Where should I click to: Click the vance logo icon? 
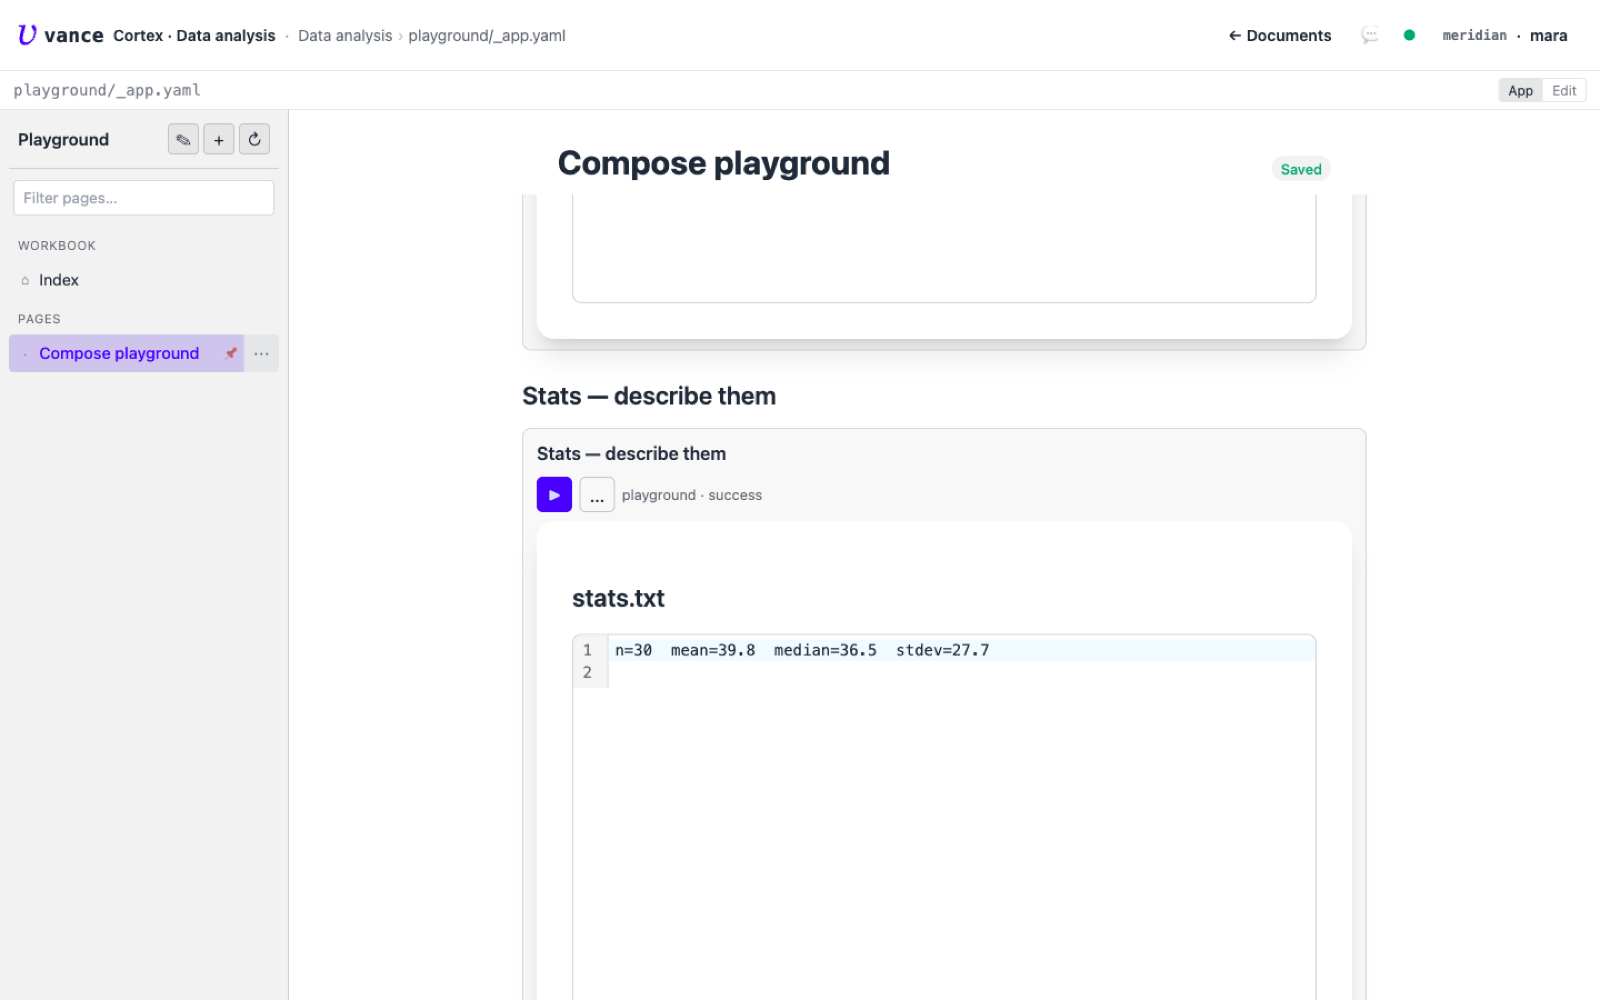click(x=27, y=35)
